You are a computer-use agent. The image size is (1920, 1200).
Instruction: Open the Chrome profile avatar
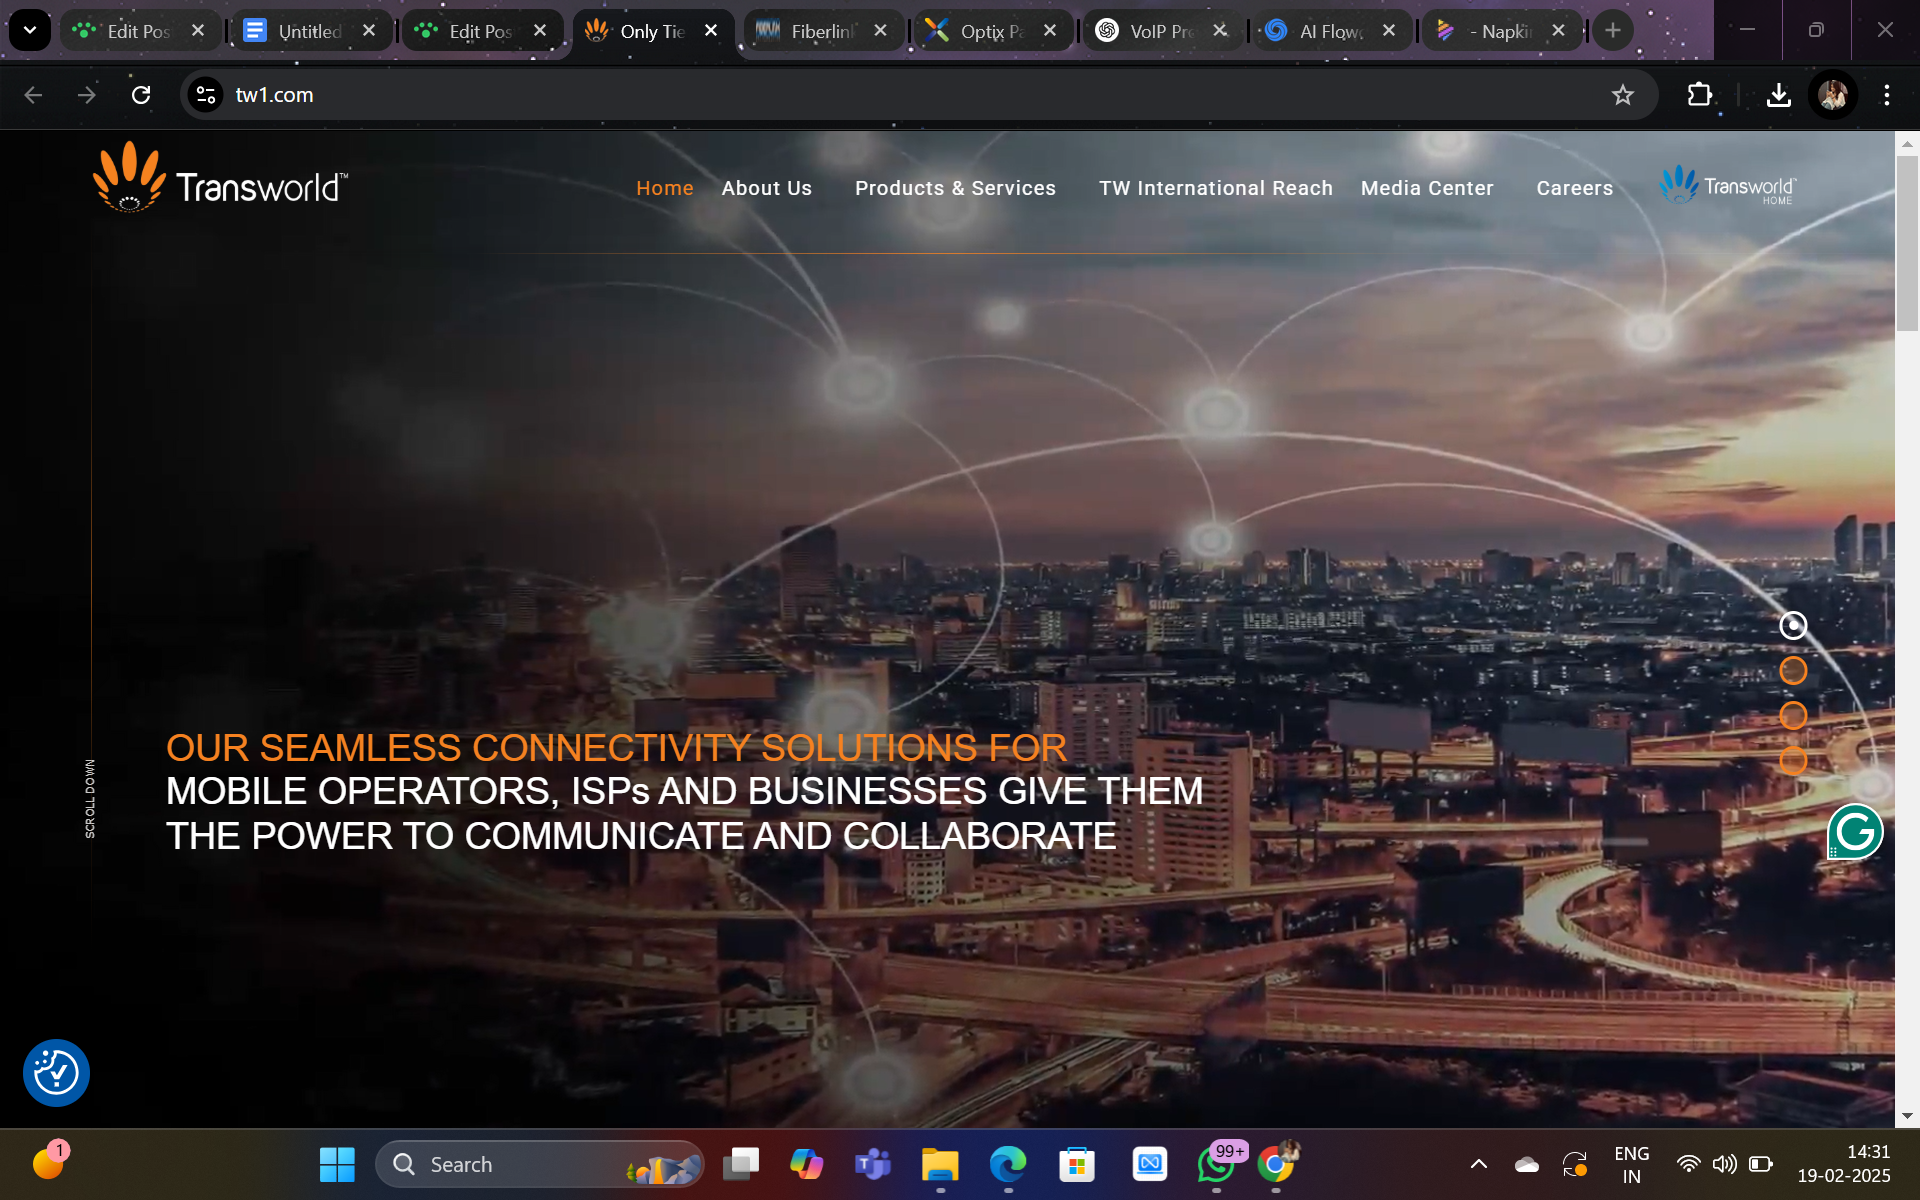click(x=1833, y=95)
